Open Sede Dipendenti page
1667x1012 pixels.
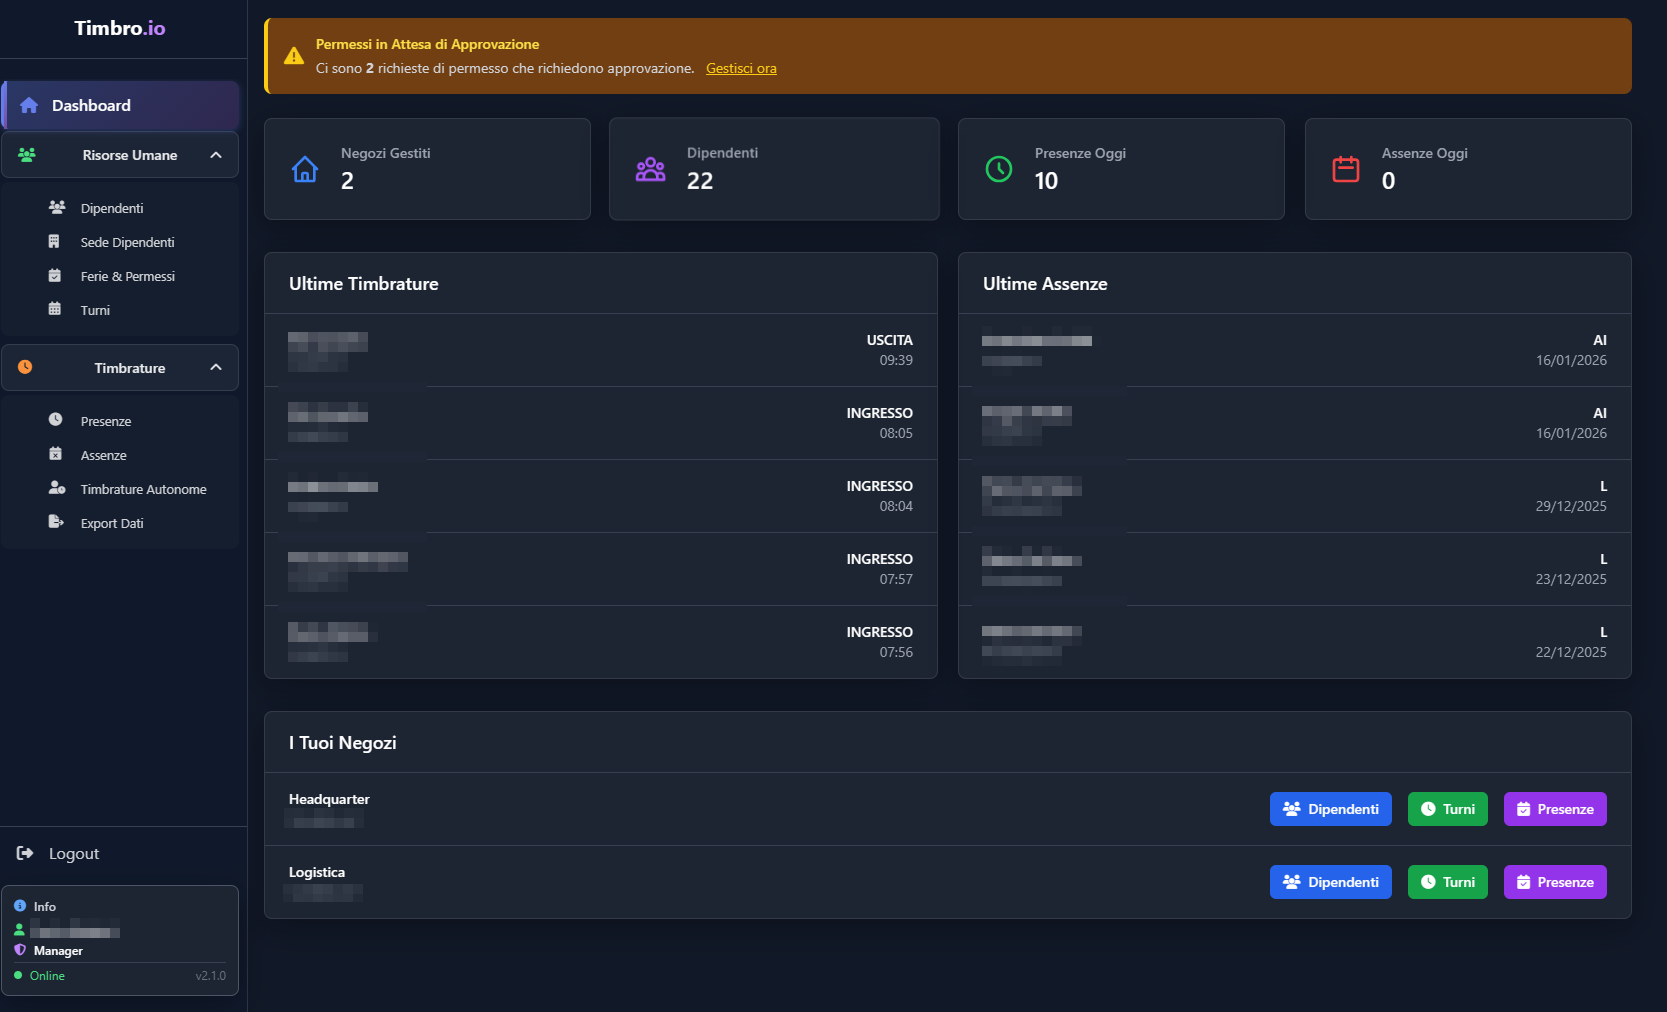click(127, 242)
